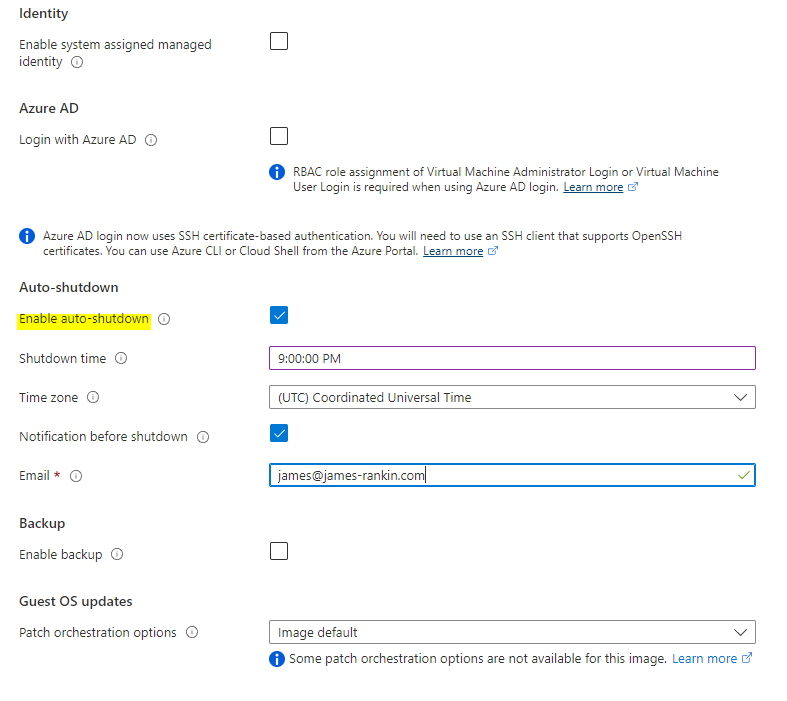Click info icon beside Enable backup
Viewport: 787px width, 701px height.
[117, 554]
